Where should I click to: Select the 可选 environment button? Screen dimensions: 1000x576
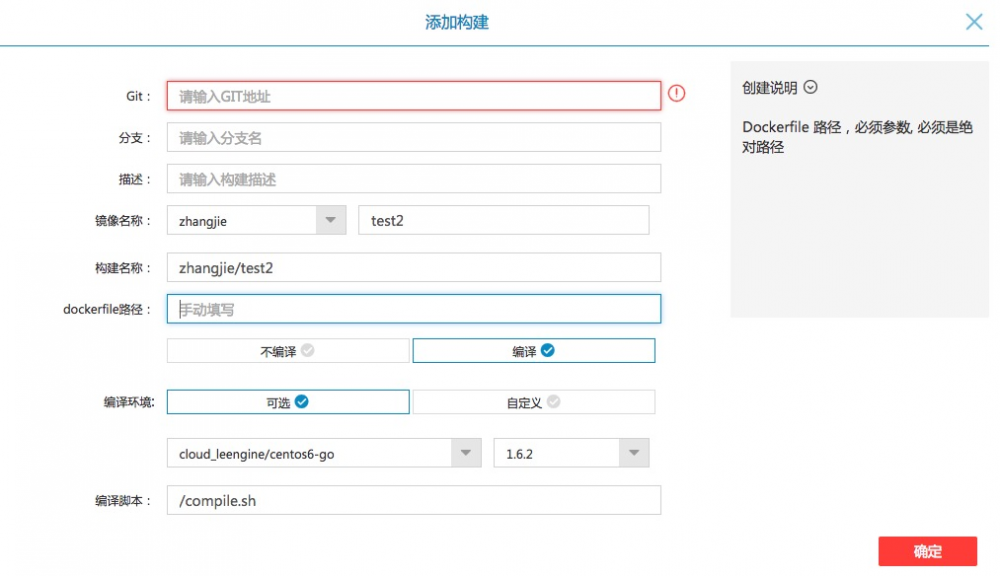point(288,401)
